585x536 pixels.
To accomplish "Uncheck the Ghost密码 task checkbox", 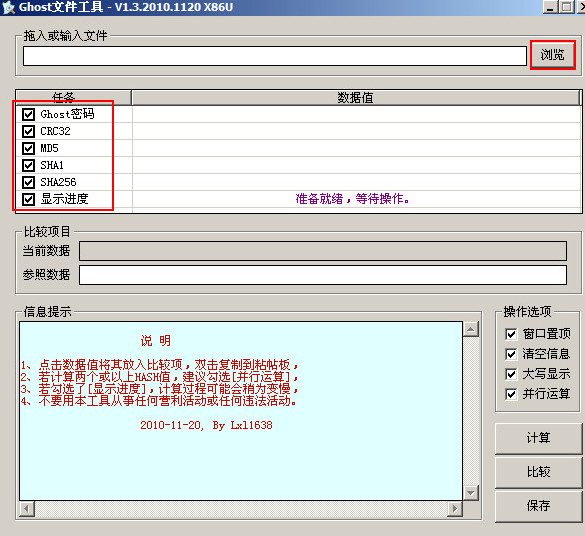I will coord(28,114).
